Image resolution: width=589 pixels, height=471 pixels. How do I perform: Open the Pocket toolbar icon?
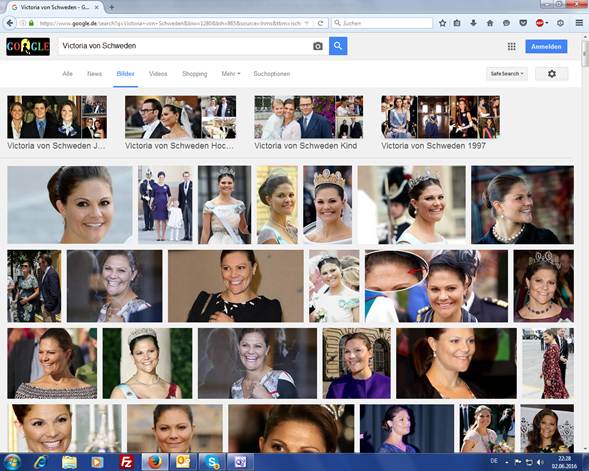pos(523,23)
